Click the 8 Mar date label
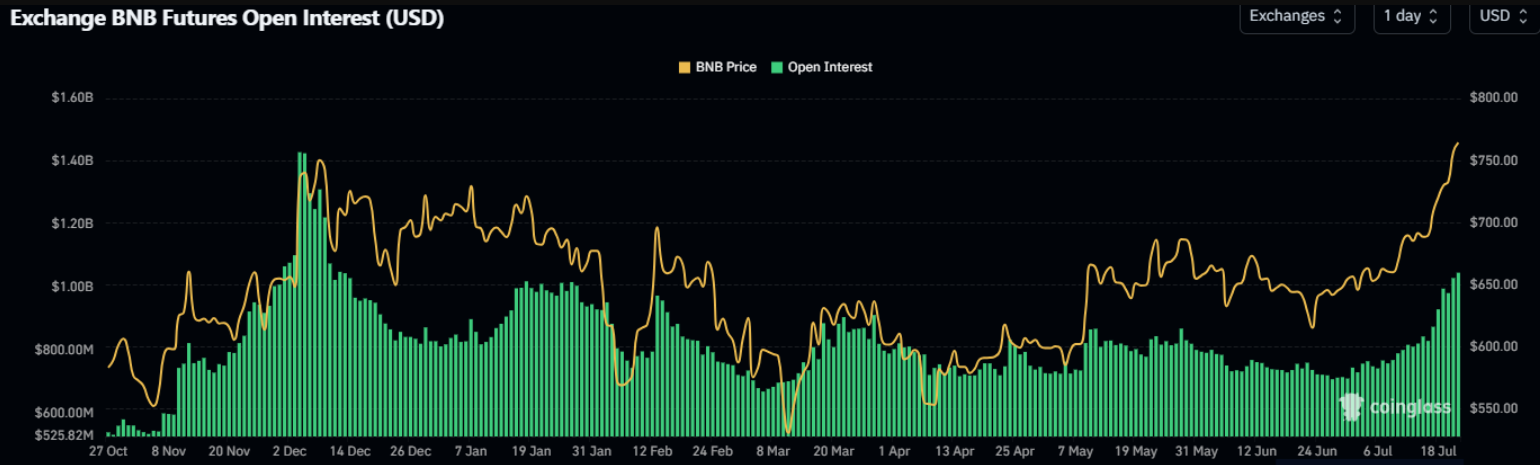Image resolution: width=1540 pixels, height=465 pixels. [774, 452]
